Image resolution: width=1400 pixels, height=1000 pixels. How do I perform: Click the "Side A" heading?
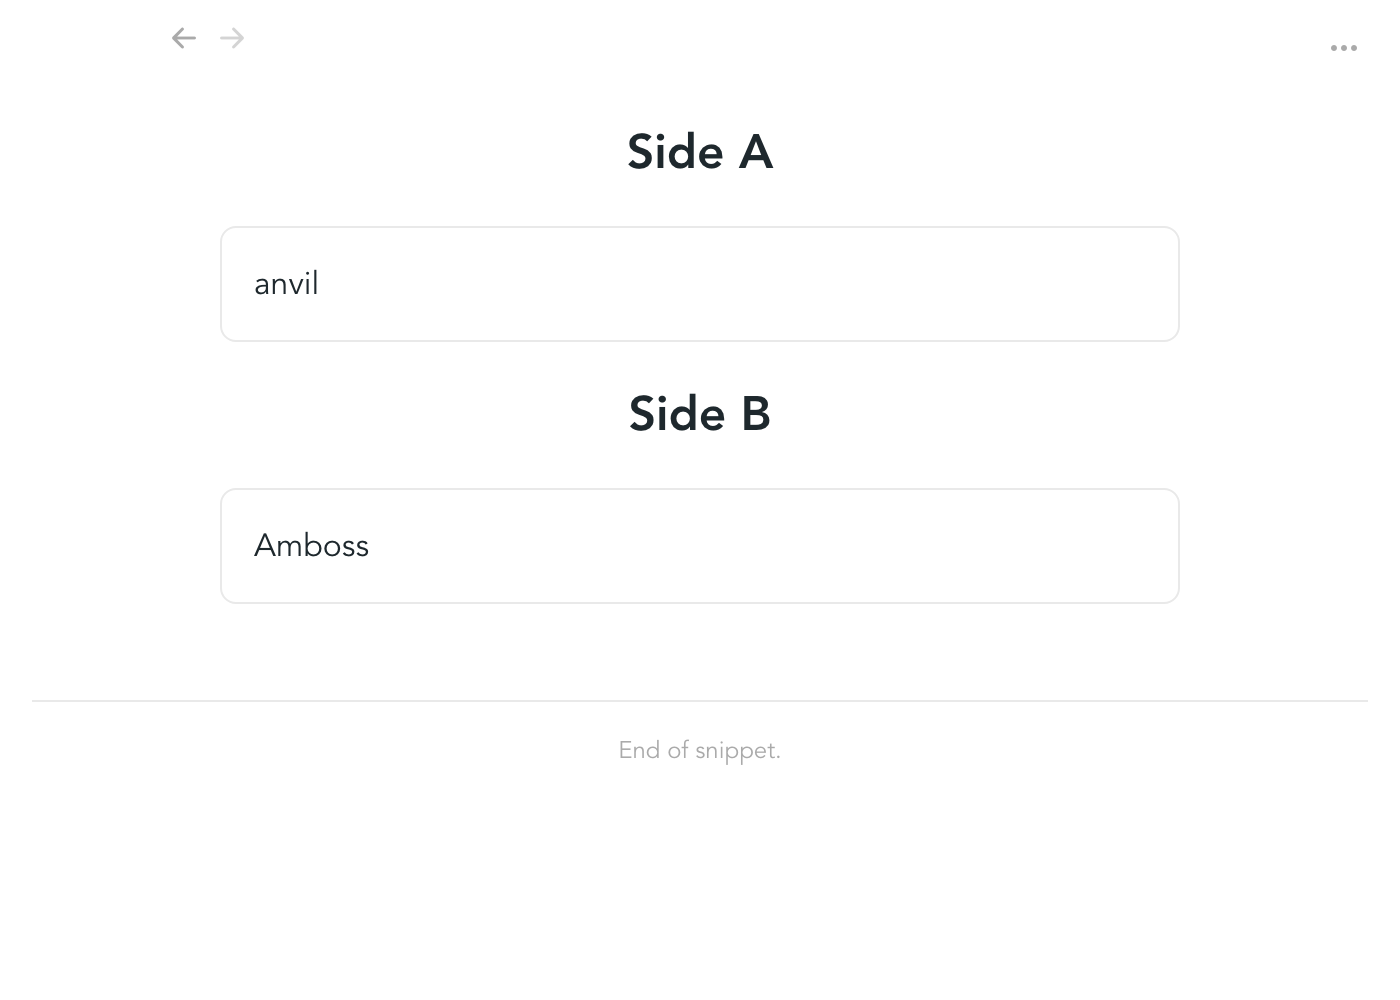(x=700, y=152)
